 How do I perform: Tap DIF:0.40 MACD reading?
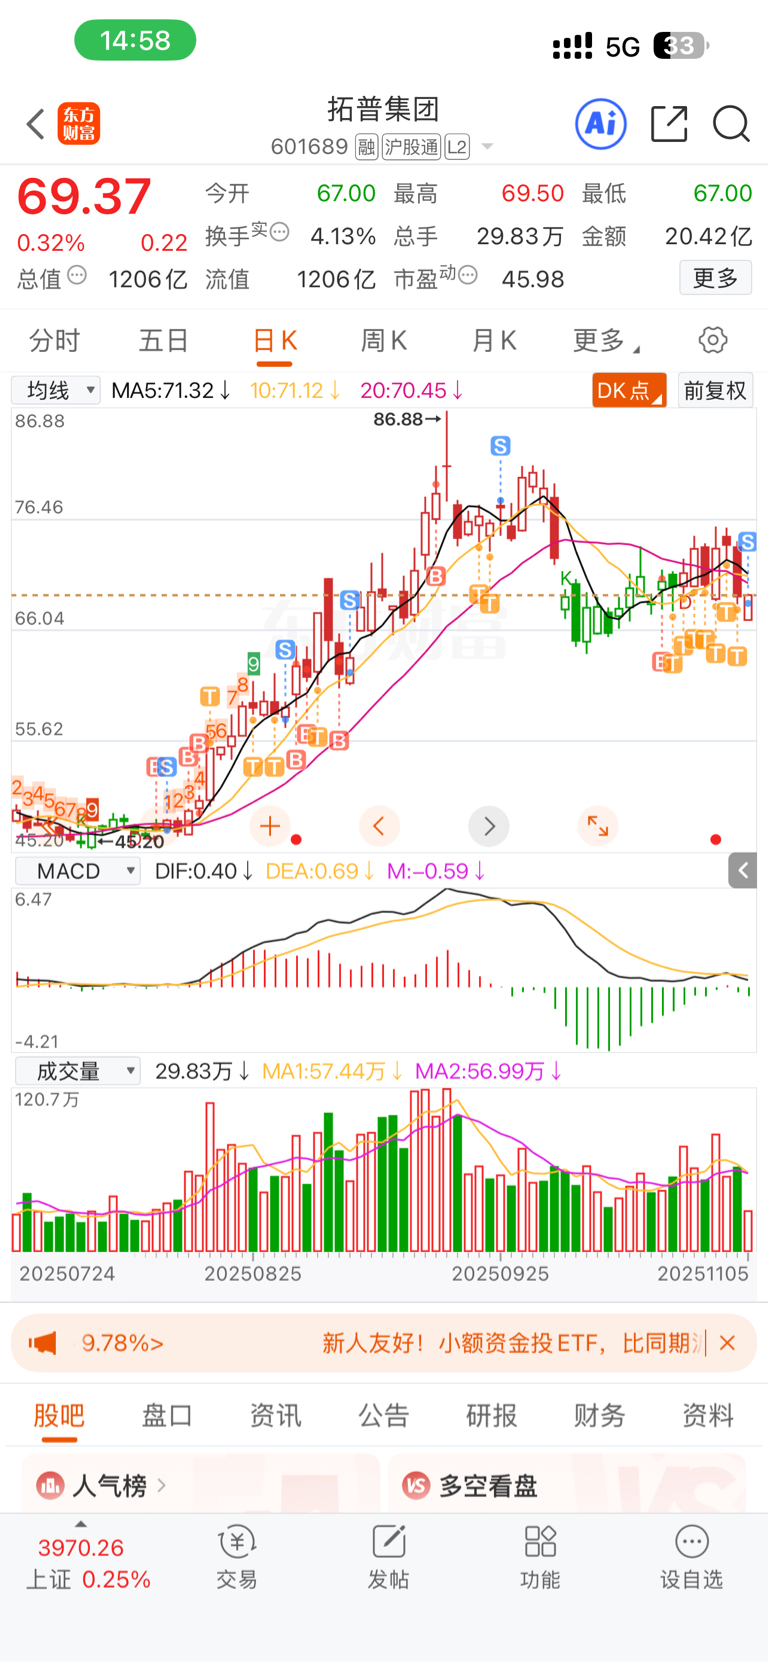click(204, 871)
